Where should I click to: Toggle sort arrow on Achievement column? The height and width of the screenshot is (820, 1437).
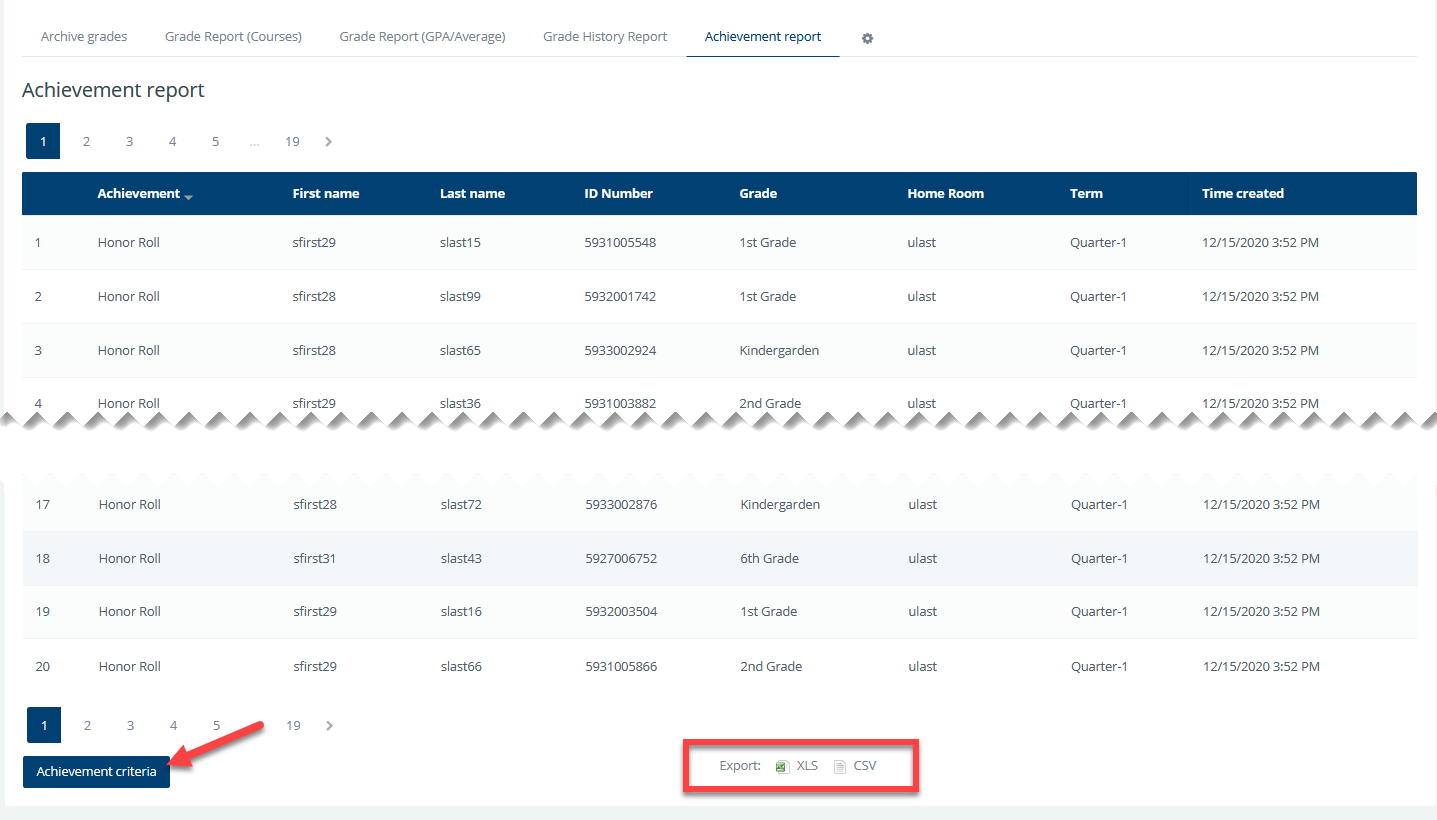pos(188,196)
